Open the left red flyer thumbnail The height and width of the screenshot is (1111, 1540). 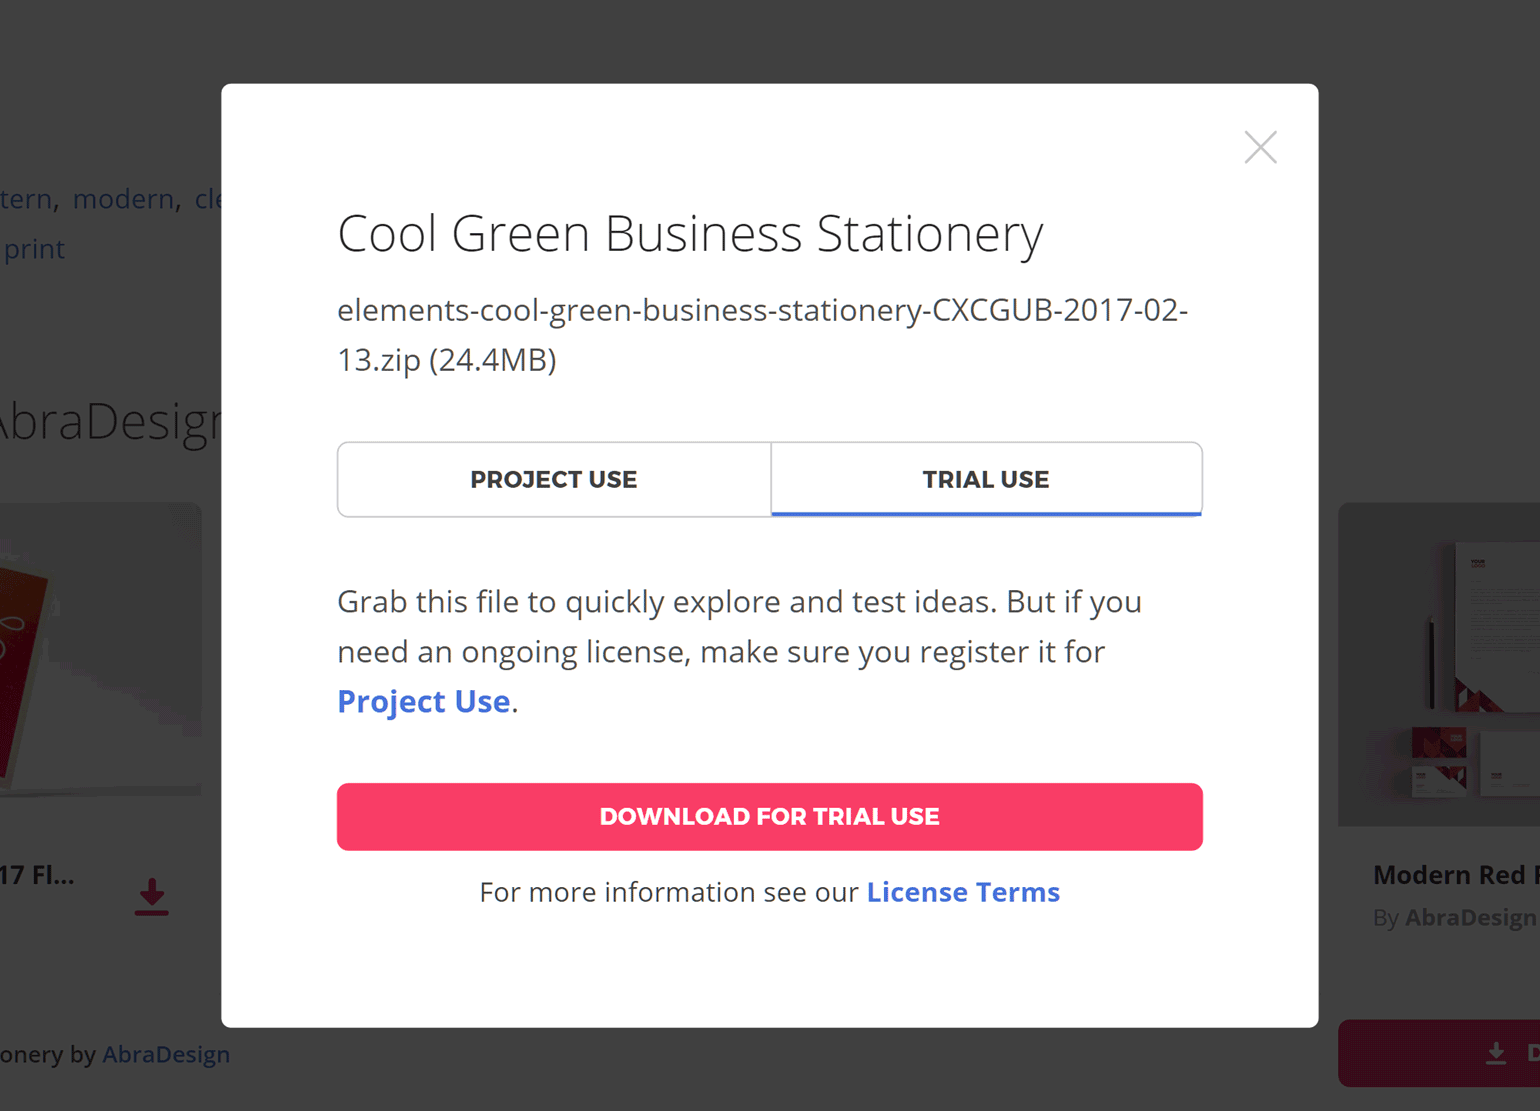coord(100,650)
